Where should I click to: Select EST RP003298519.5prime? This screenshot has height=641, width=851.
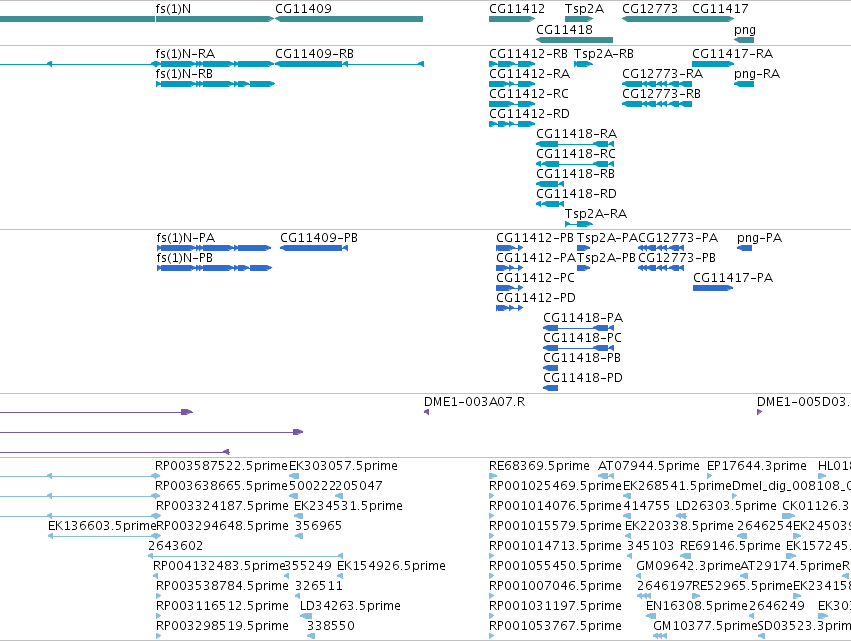tap(222, 626)
